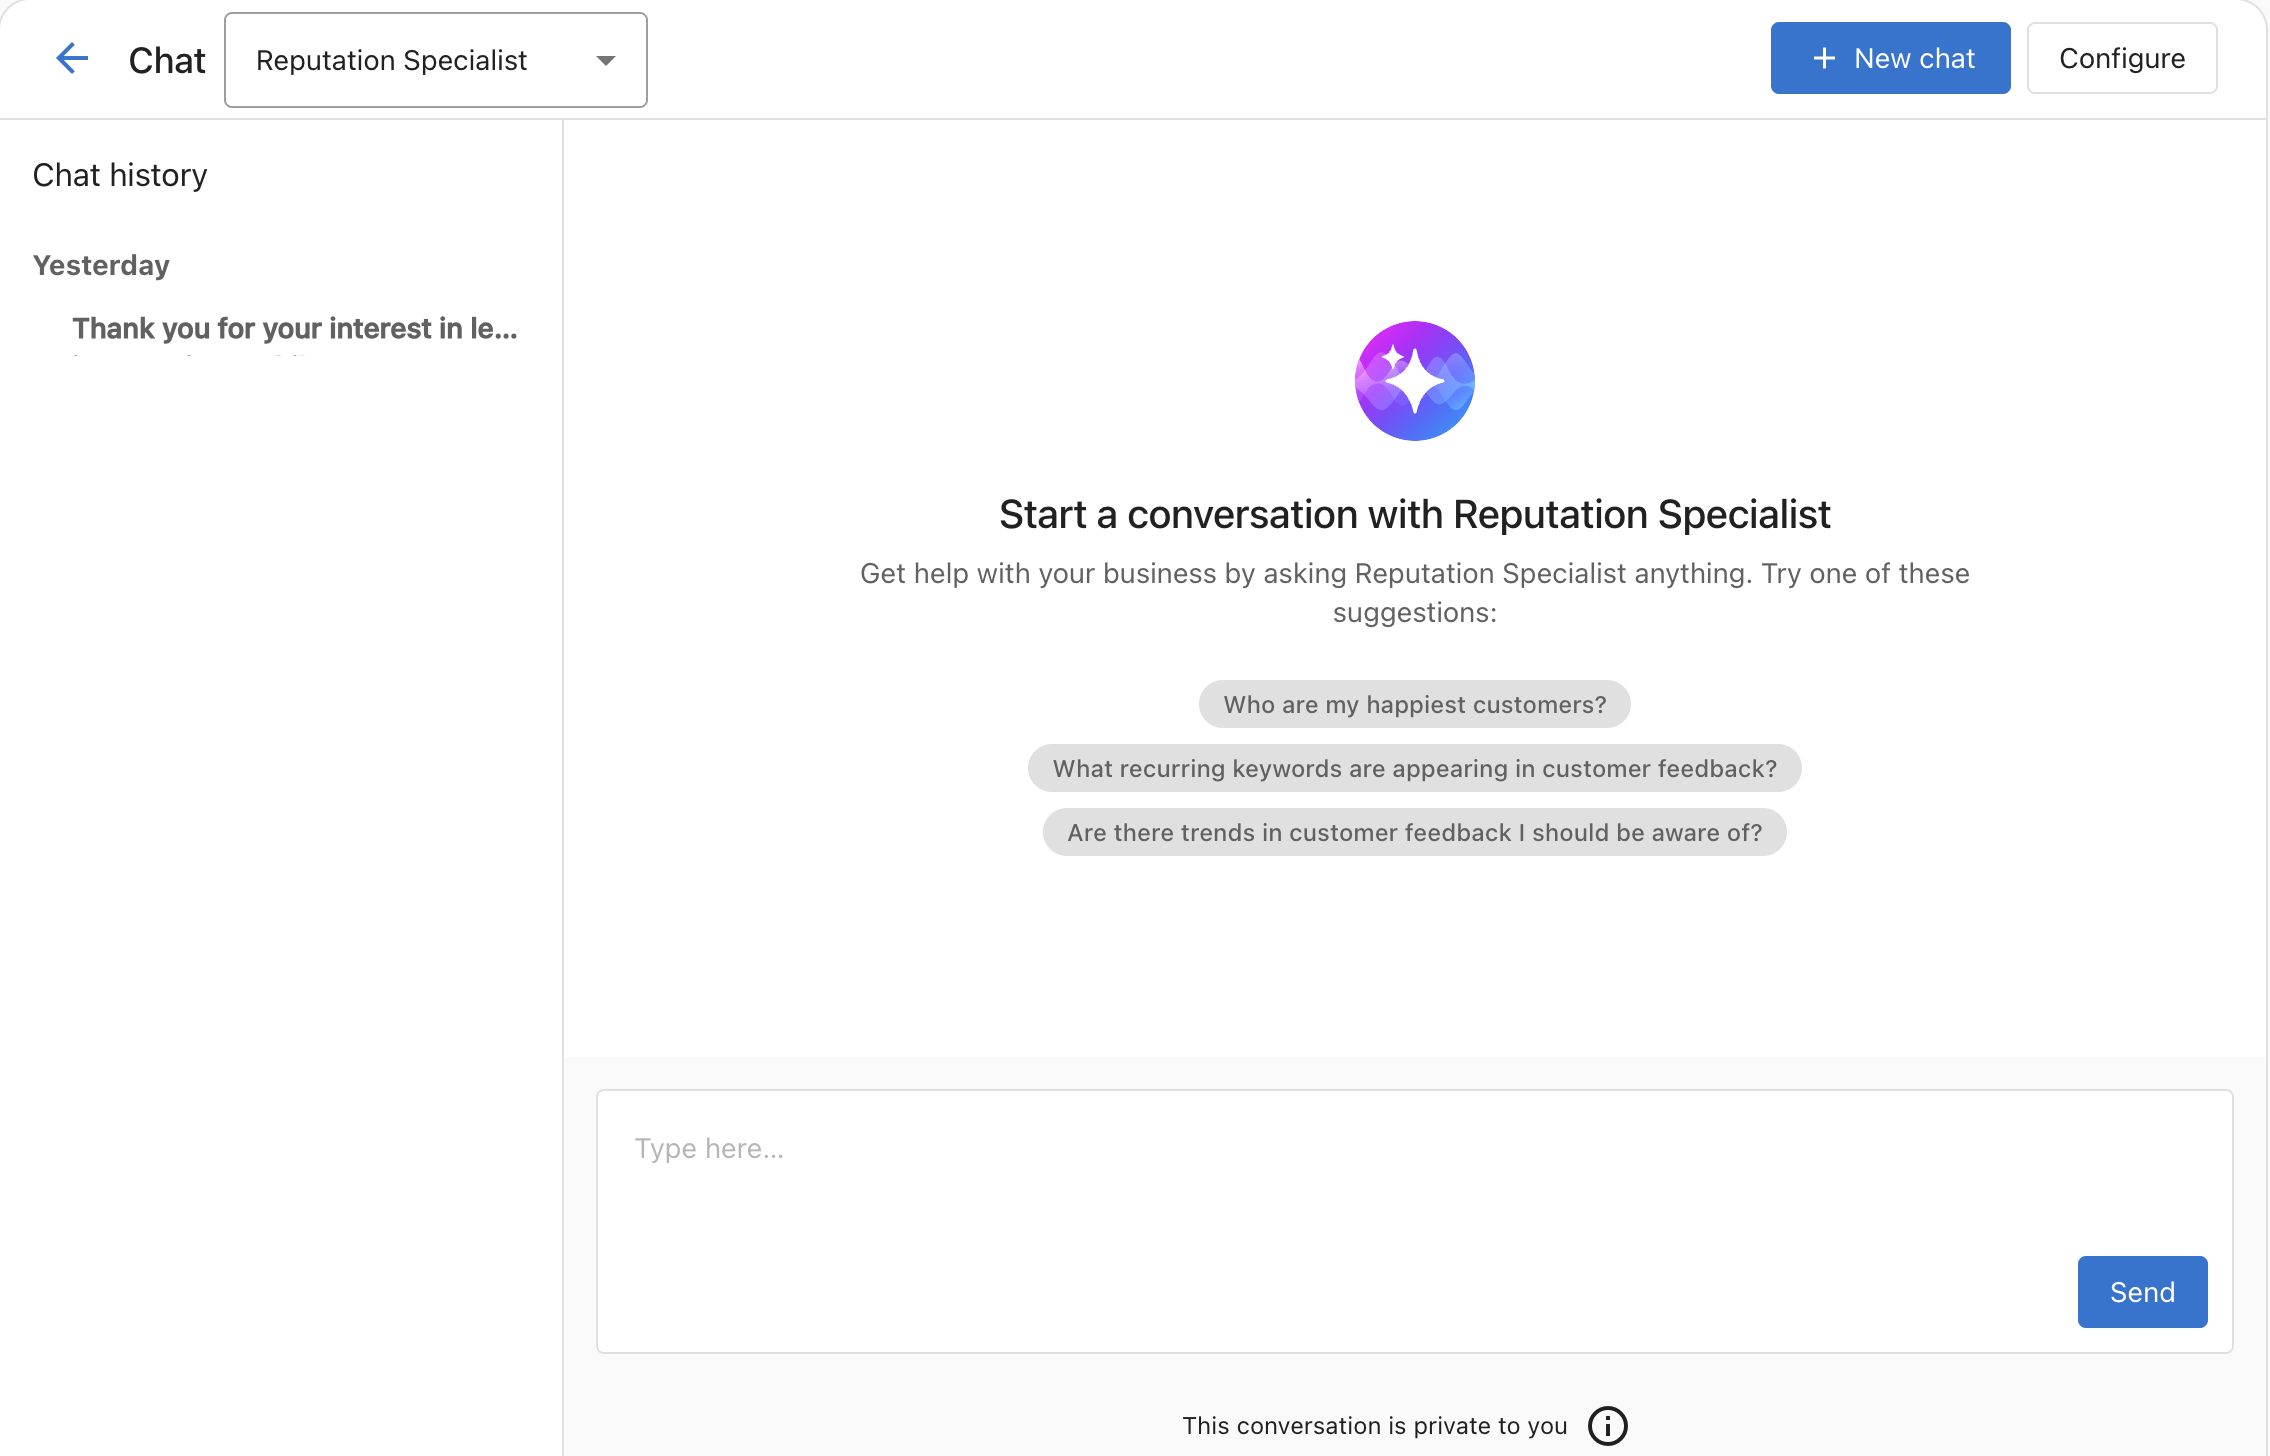Open yesterday's chat 'Thank you for your interest'

pyautogui.click(x=294, y=328)
